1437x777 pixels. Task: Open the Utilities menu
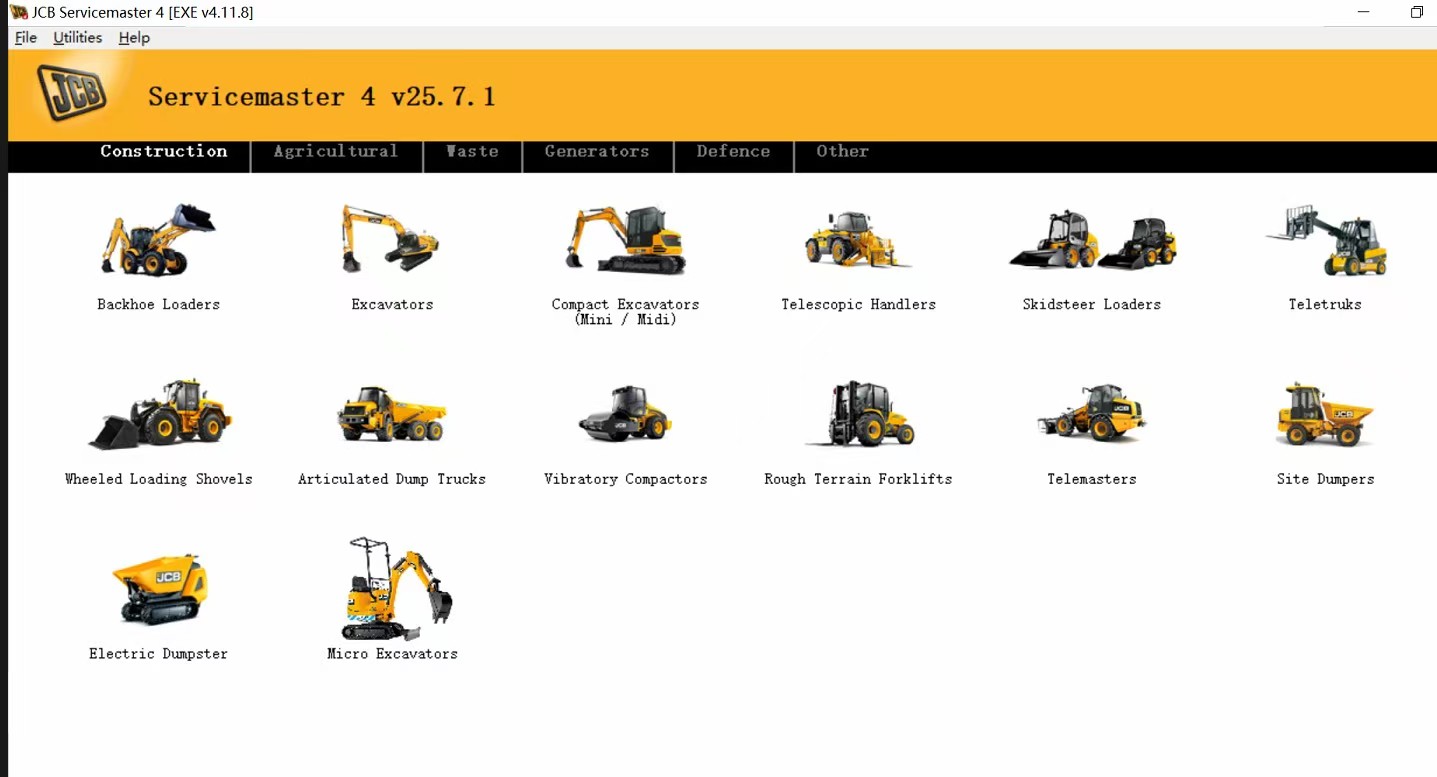click(x=77, y=38)
